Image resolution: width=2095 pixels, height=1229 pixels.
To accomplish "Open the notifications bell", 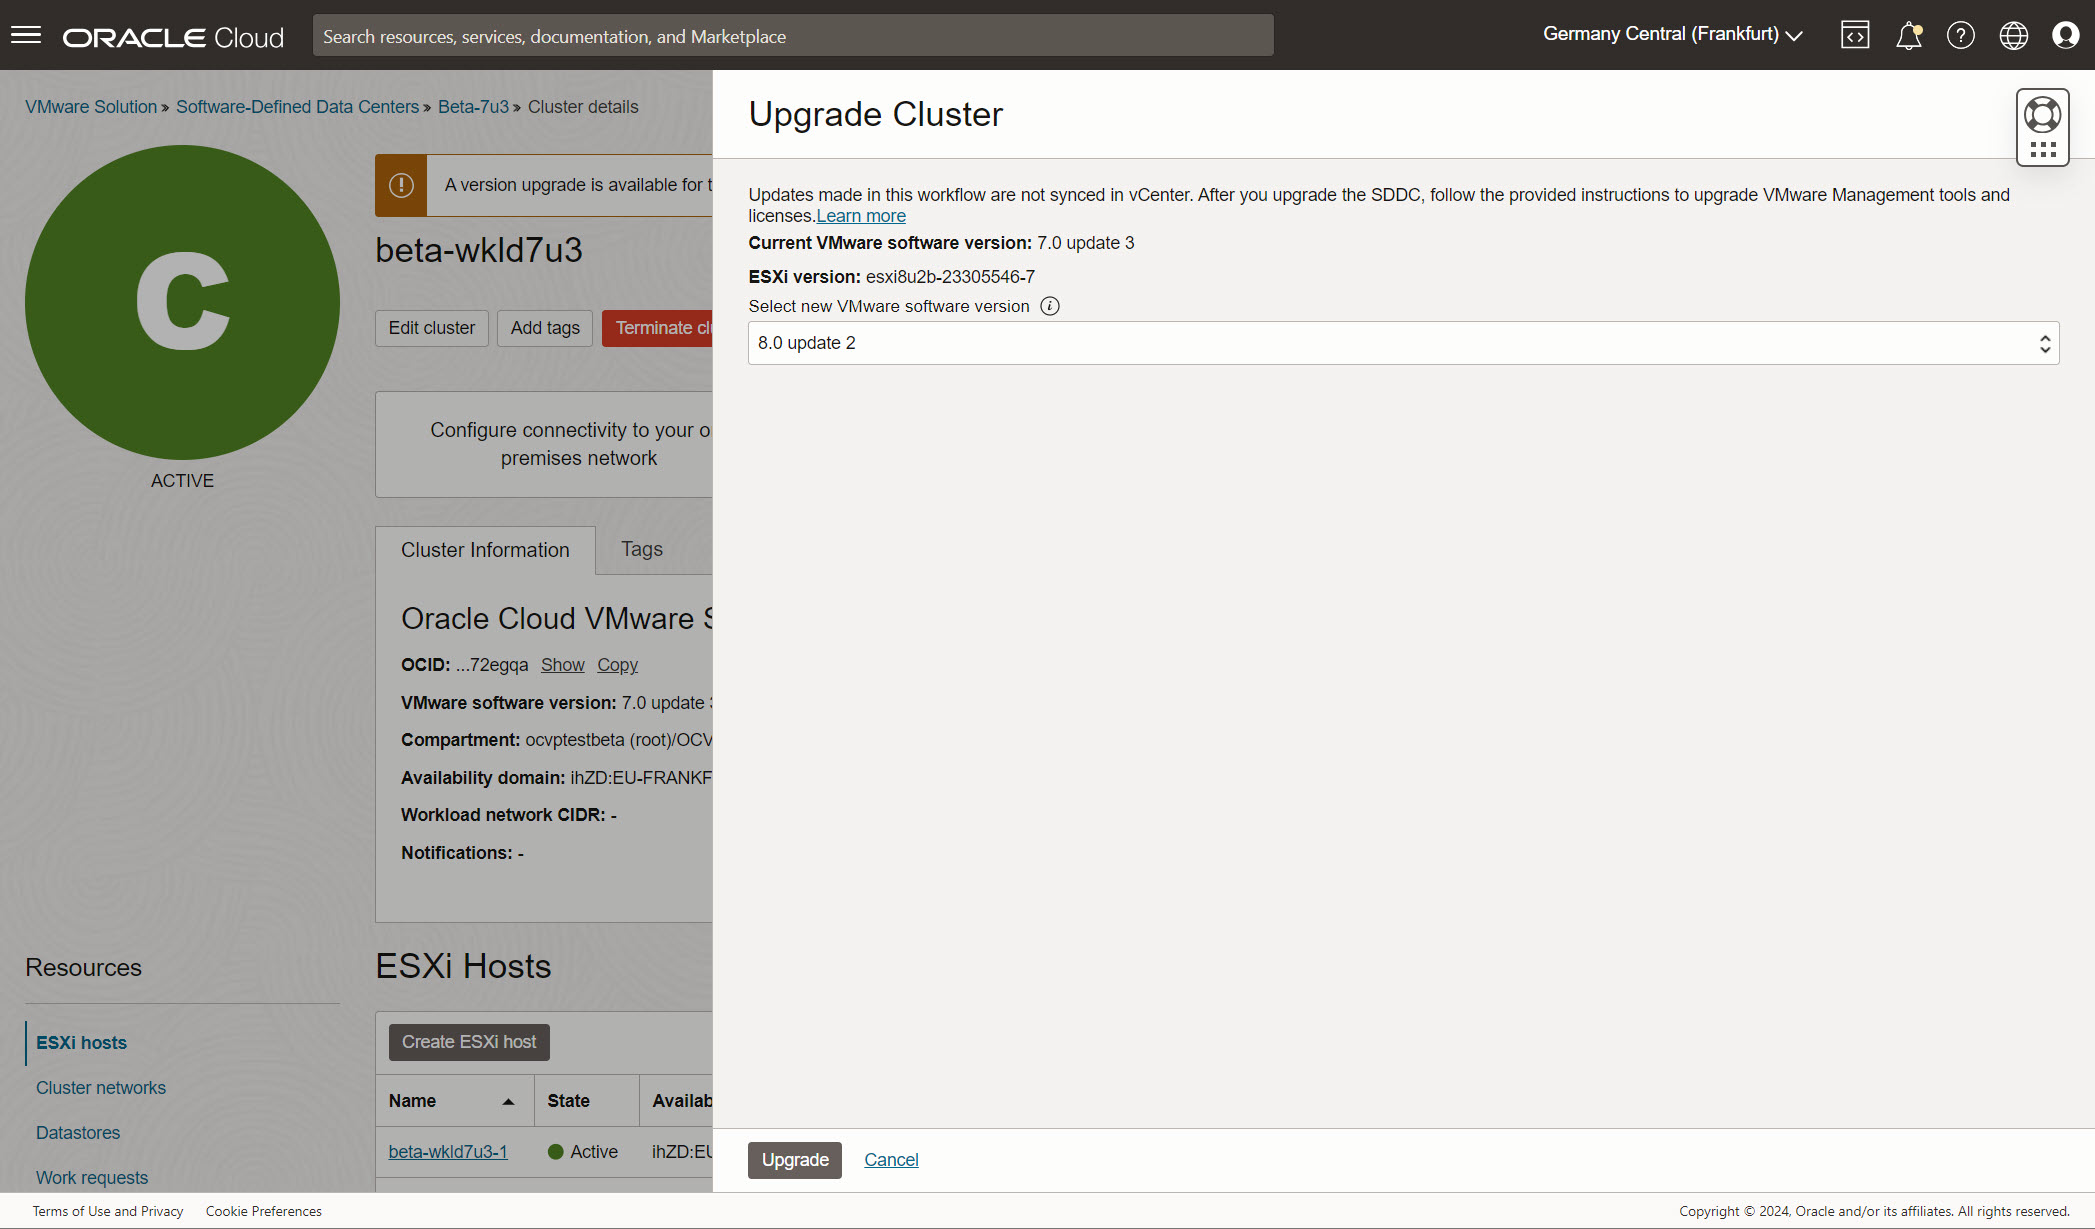I will [x=1908, y=36].
